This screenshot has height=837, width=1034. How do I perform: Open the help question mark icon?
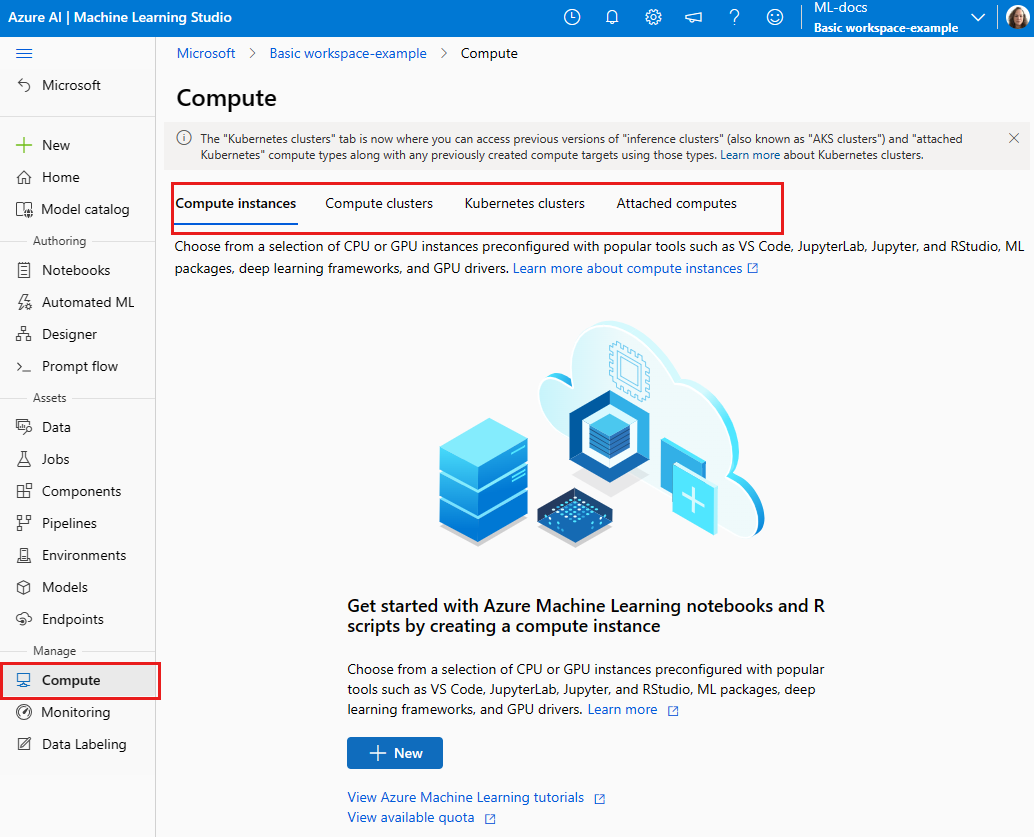click(x=734, y=17)
